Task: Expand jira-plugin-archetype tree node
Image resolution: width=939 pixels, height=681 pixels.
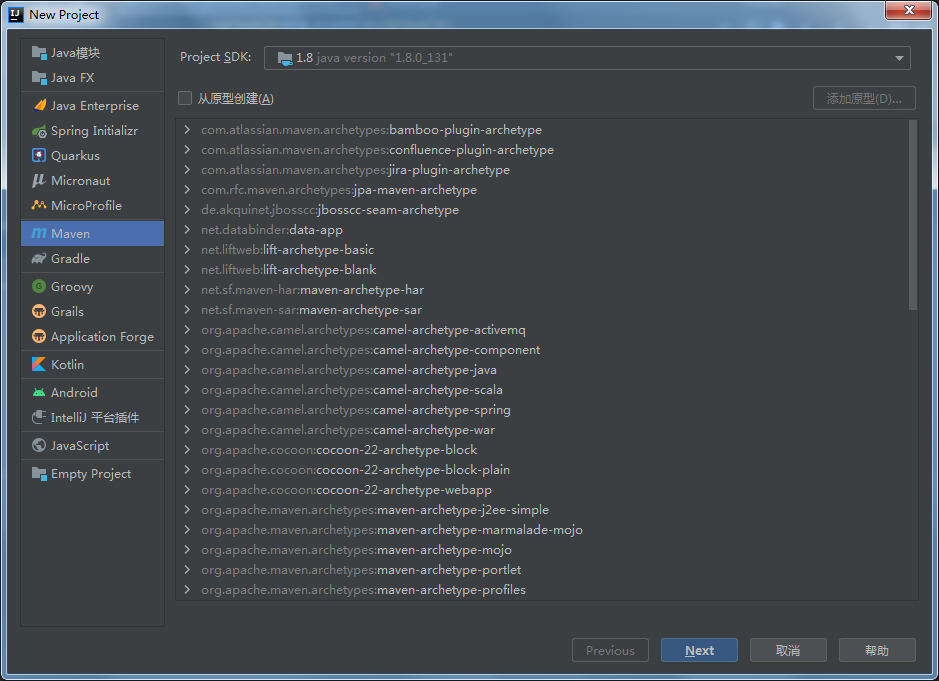Action: [x=187, y=170]
